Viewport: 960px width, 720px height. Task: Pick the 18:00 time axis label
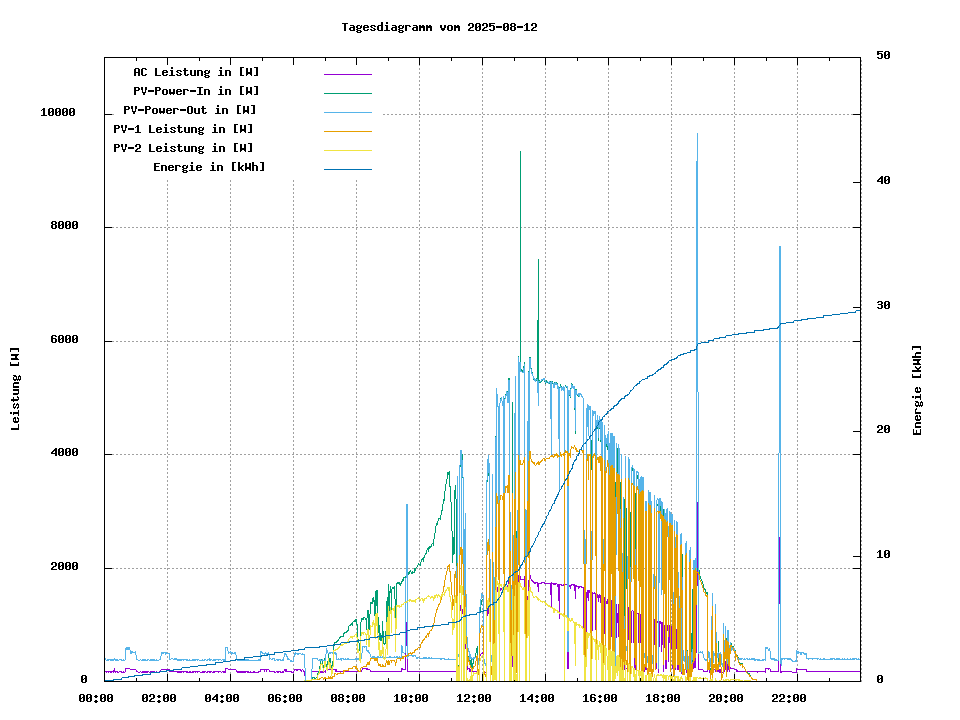(x=663, y=698)
